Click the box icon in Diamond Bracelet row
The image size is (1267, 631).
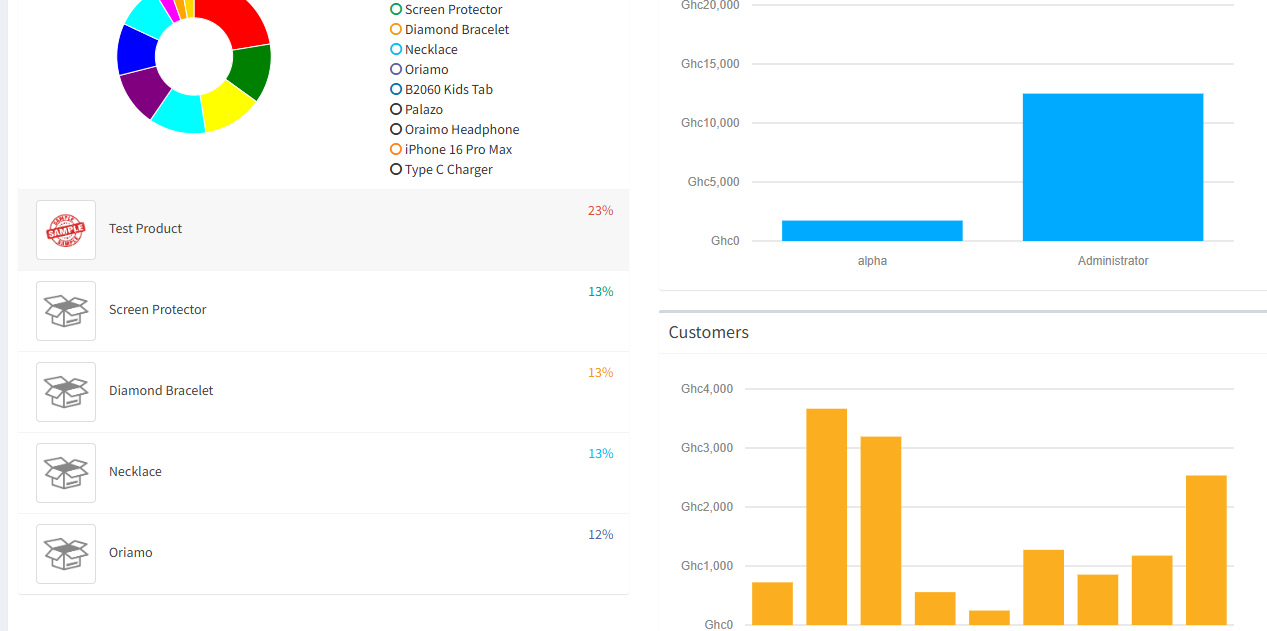click(66, 392)
